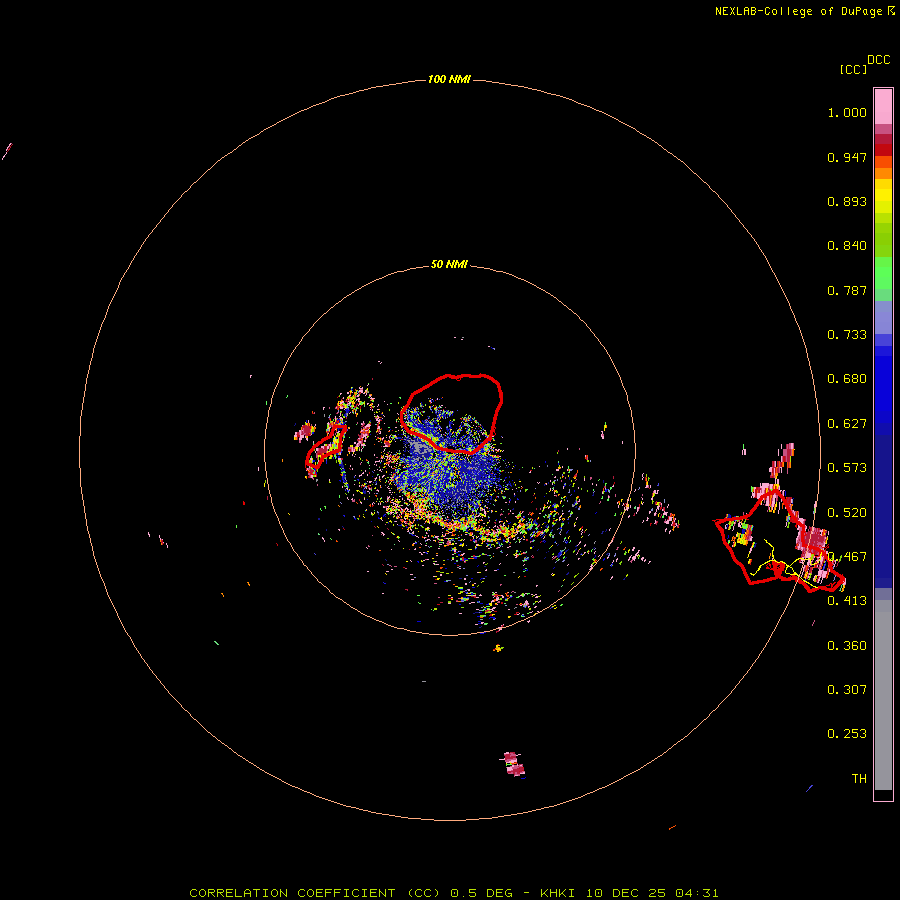This screenshot has height=900, width=900.
Task: Select the 0.467 scale value
Action: (847, 557)
